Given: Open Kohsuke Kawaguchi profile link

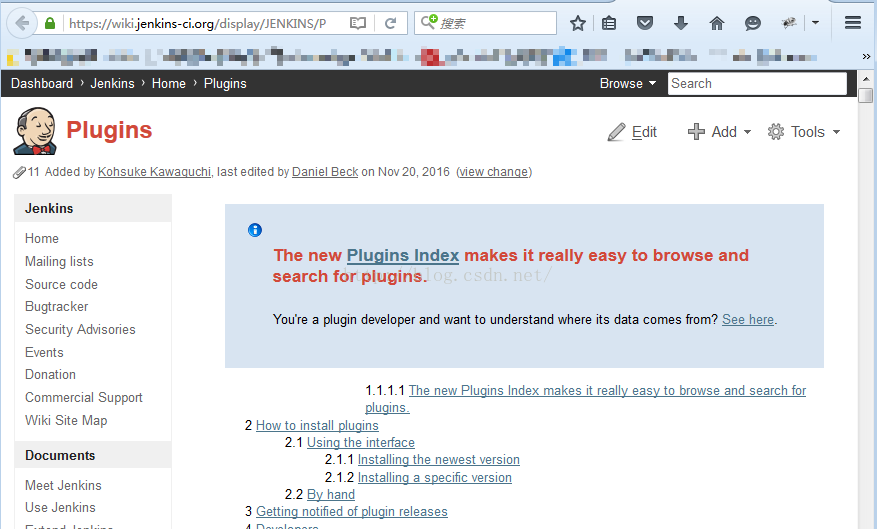Looking at the screenshot, I should pyautogui.click(x=154, y=172).
